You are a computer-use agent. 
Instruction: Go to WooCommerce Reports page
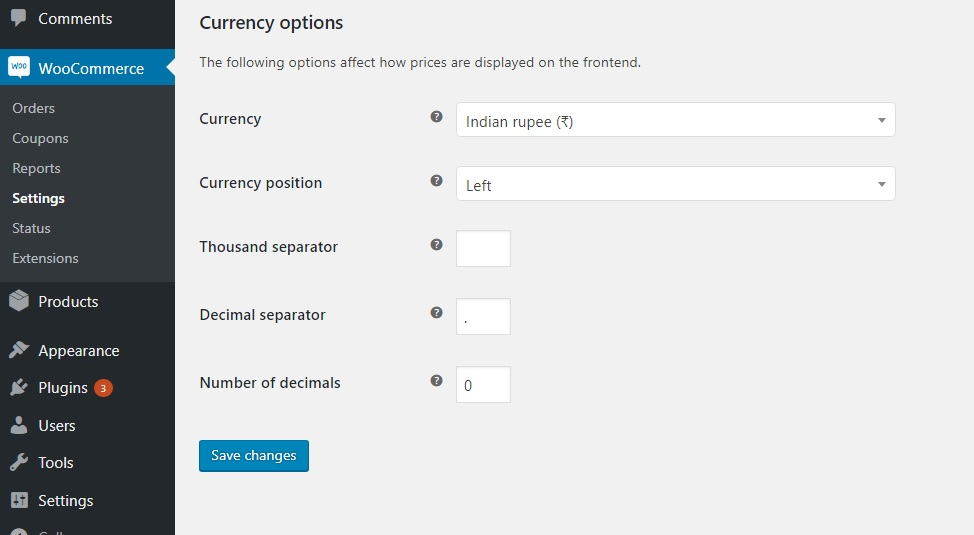36,168
